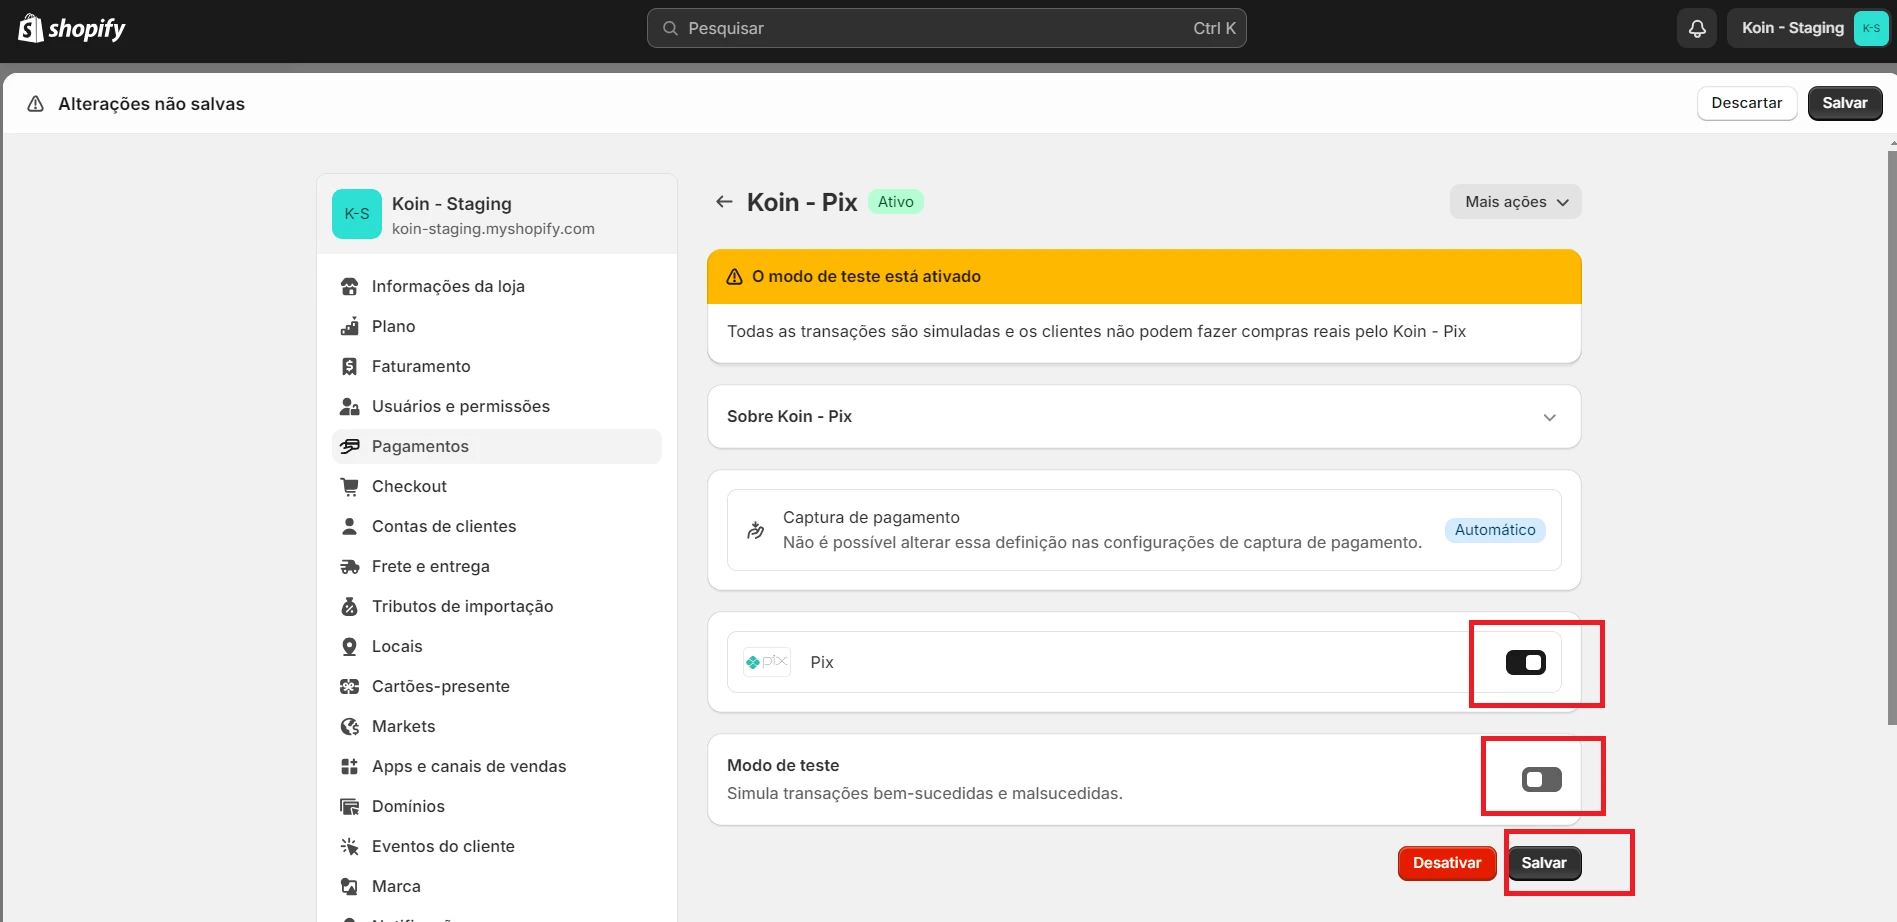Click the Captura de pagamento hand icon
This screenshot has height=922, width=1897.
tap(756, 530)
